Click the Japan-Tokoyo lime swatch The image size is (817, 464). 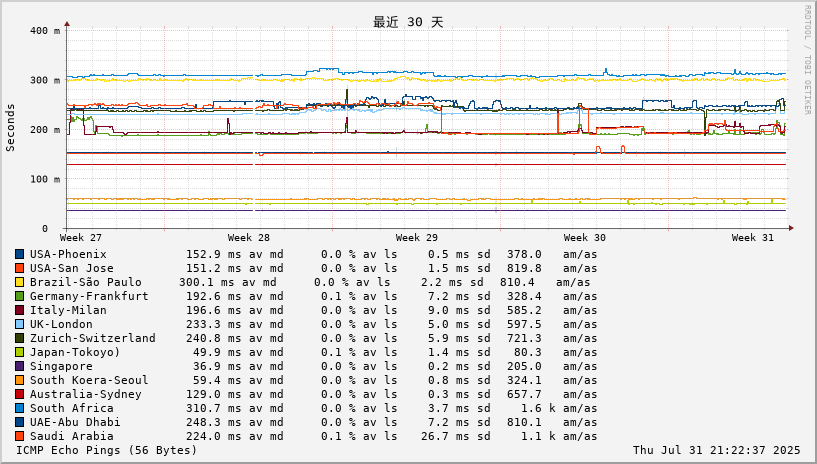click(x=19, y=353)
